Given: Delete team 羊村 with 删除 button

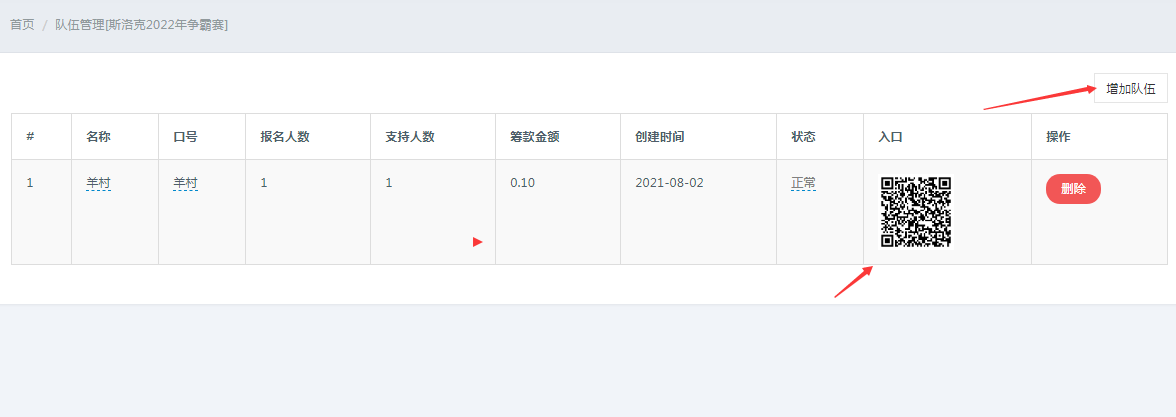Looking at the screenshot, I should tap(1073, 189).
